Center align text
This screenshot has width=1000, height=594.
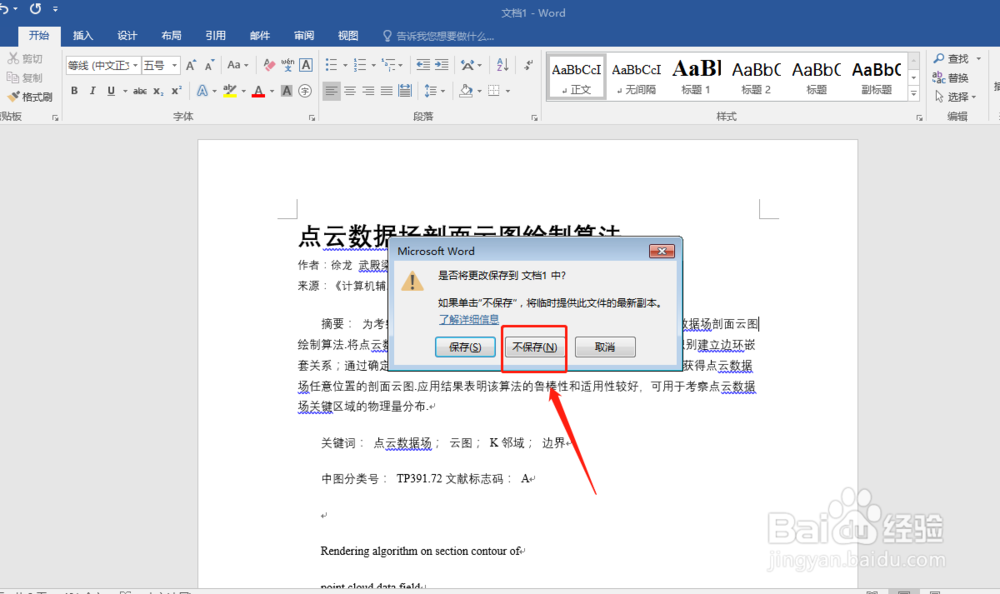(x=350, y=91)
